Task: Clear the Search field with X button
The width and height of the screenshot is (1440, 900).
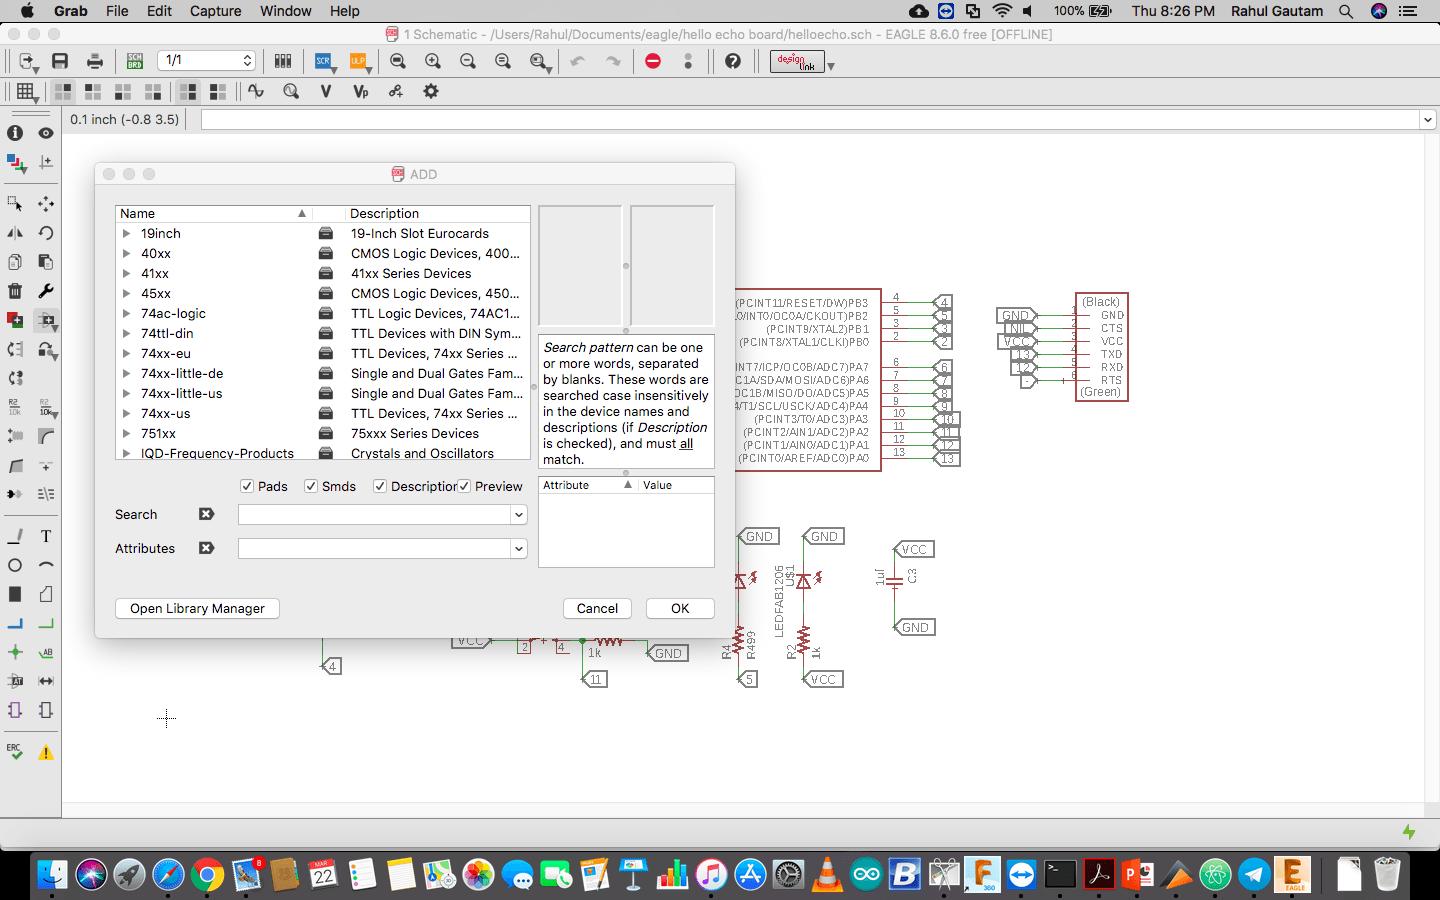Action: click(x=206, y=514)
